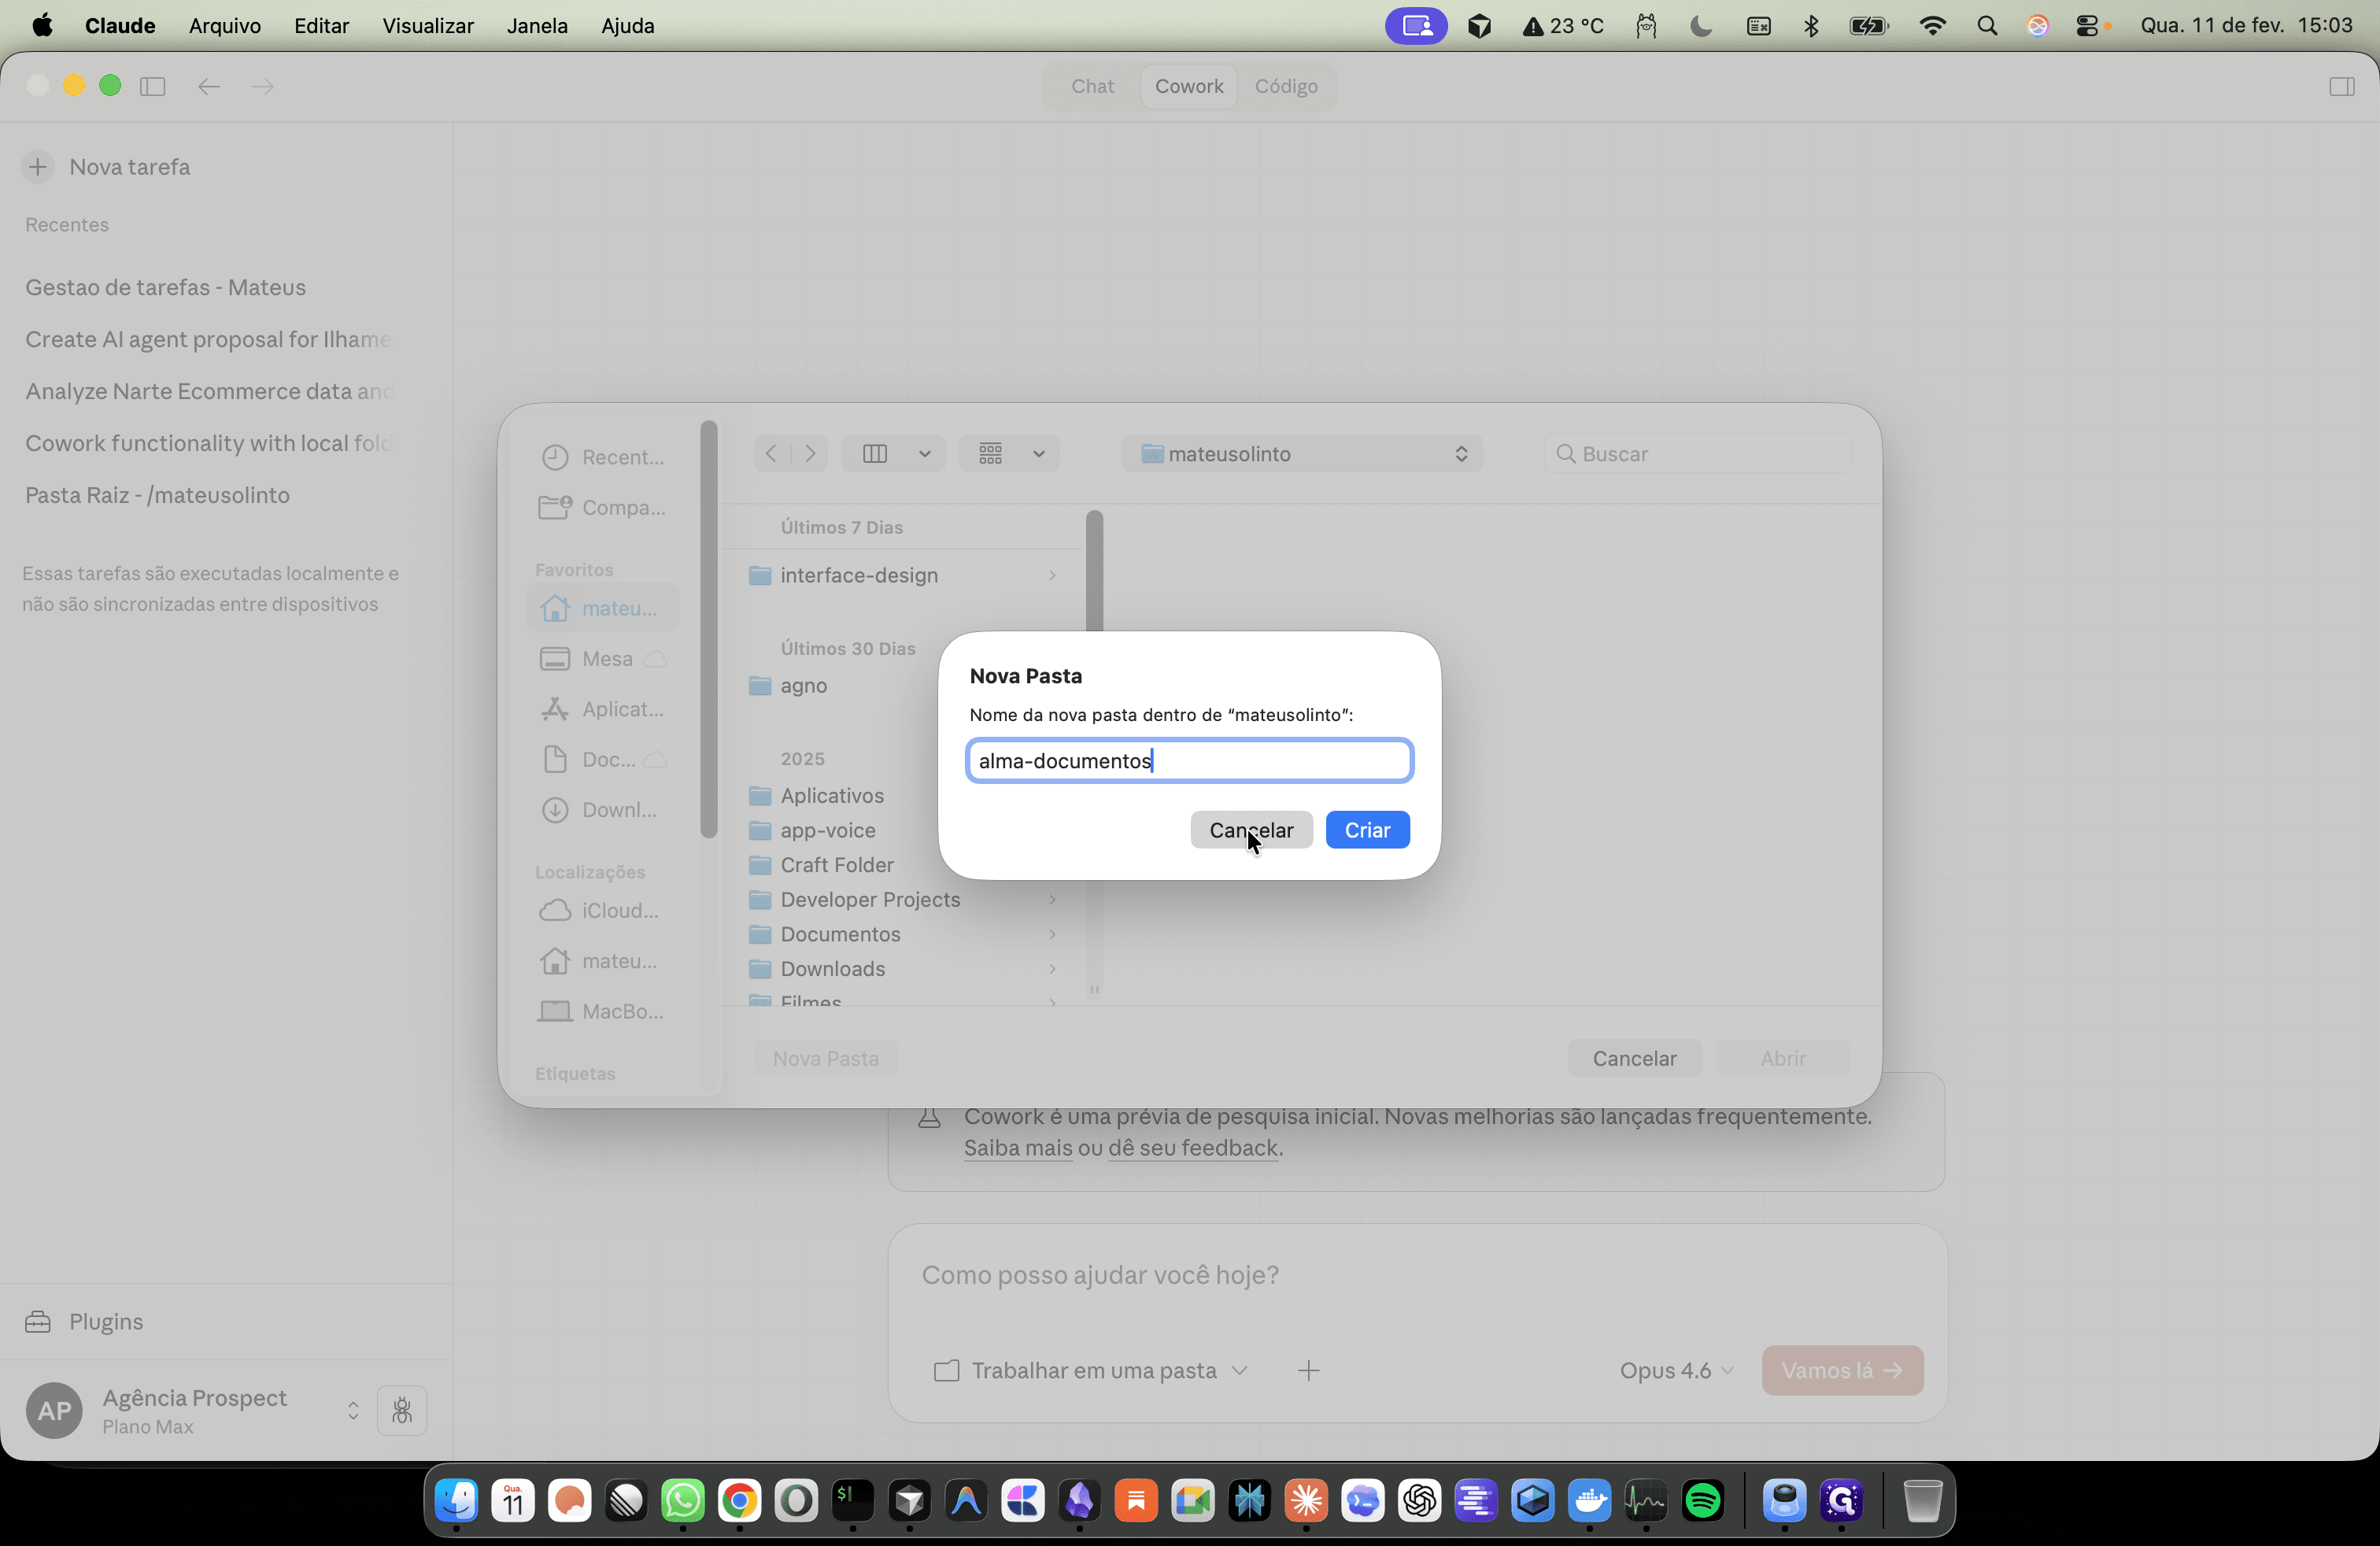Select Downloads in file dialog sidebar
This screenshot has height=1546, width=2380.
click(x=603, y=810)
